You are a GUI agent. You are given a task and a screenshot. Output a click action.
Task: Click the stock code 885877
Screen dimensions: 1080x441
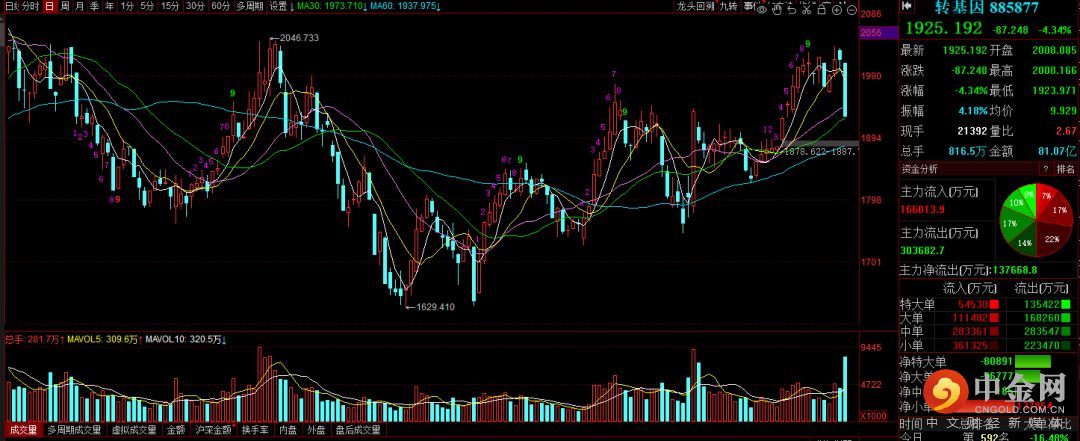click(1014, 8)
